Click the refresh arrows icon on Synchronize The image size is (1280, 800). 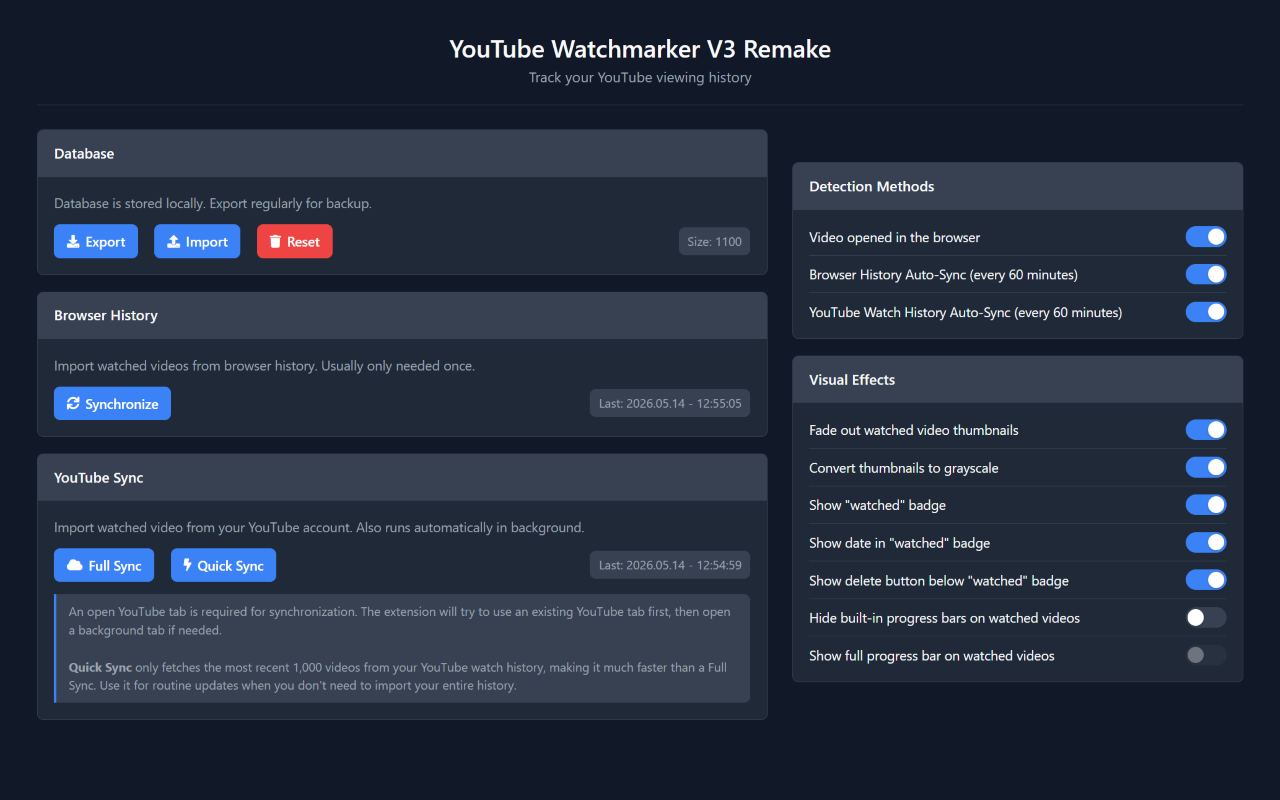(73, 404)
